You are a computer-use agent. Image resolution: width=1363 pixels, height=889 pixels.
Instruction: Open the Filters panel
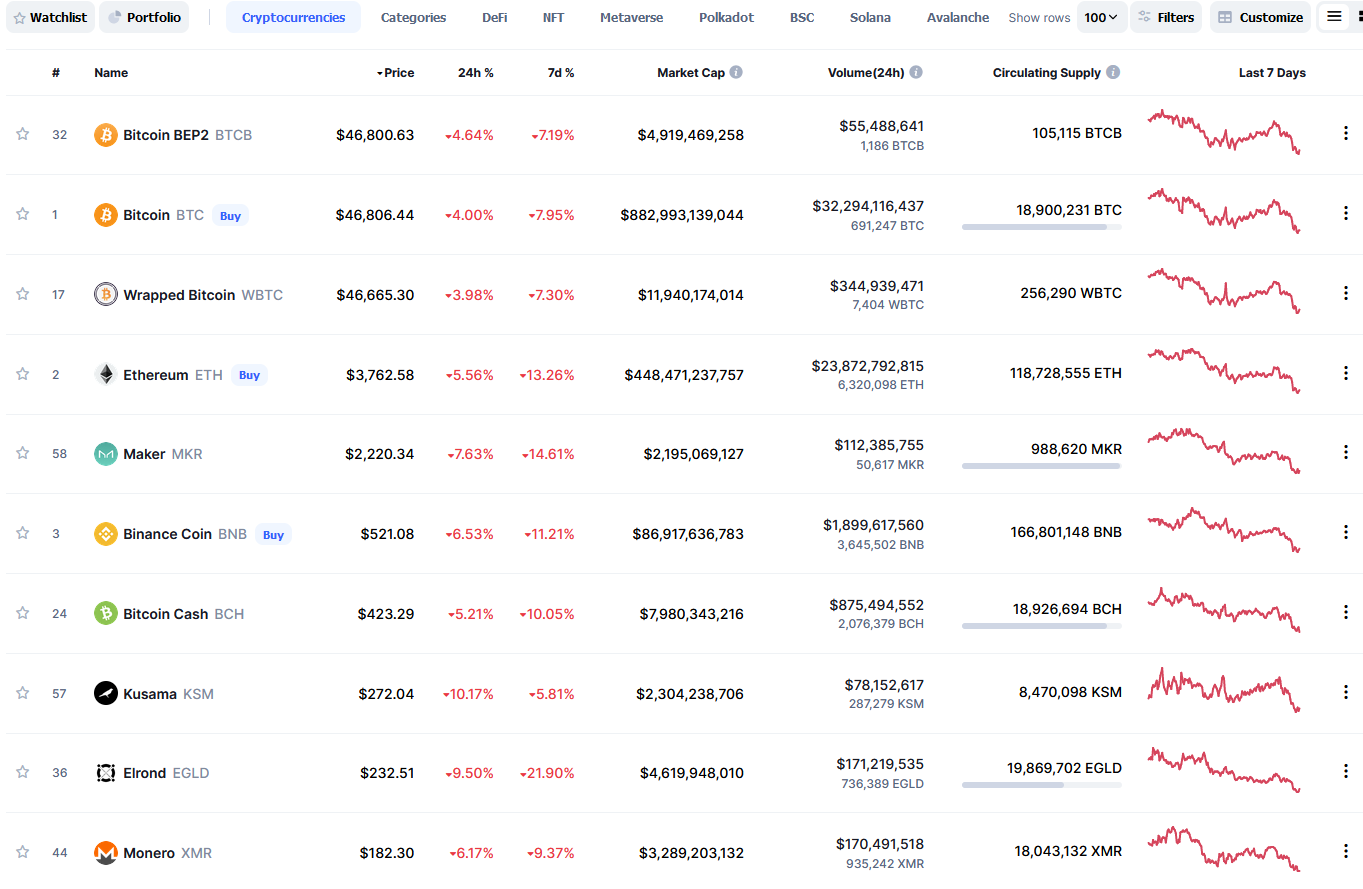coord(1166,17)
